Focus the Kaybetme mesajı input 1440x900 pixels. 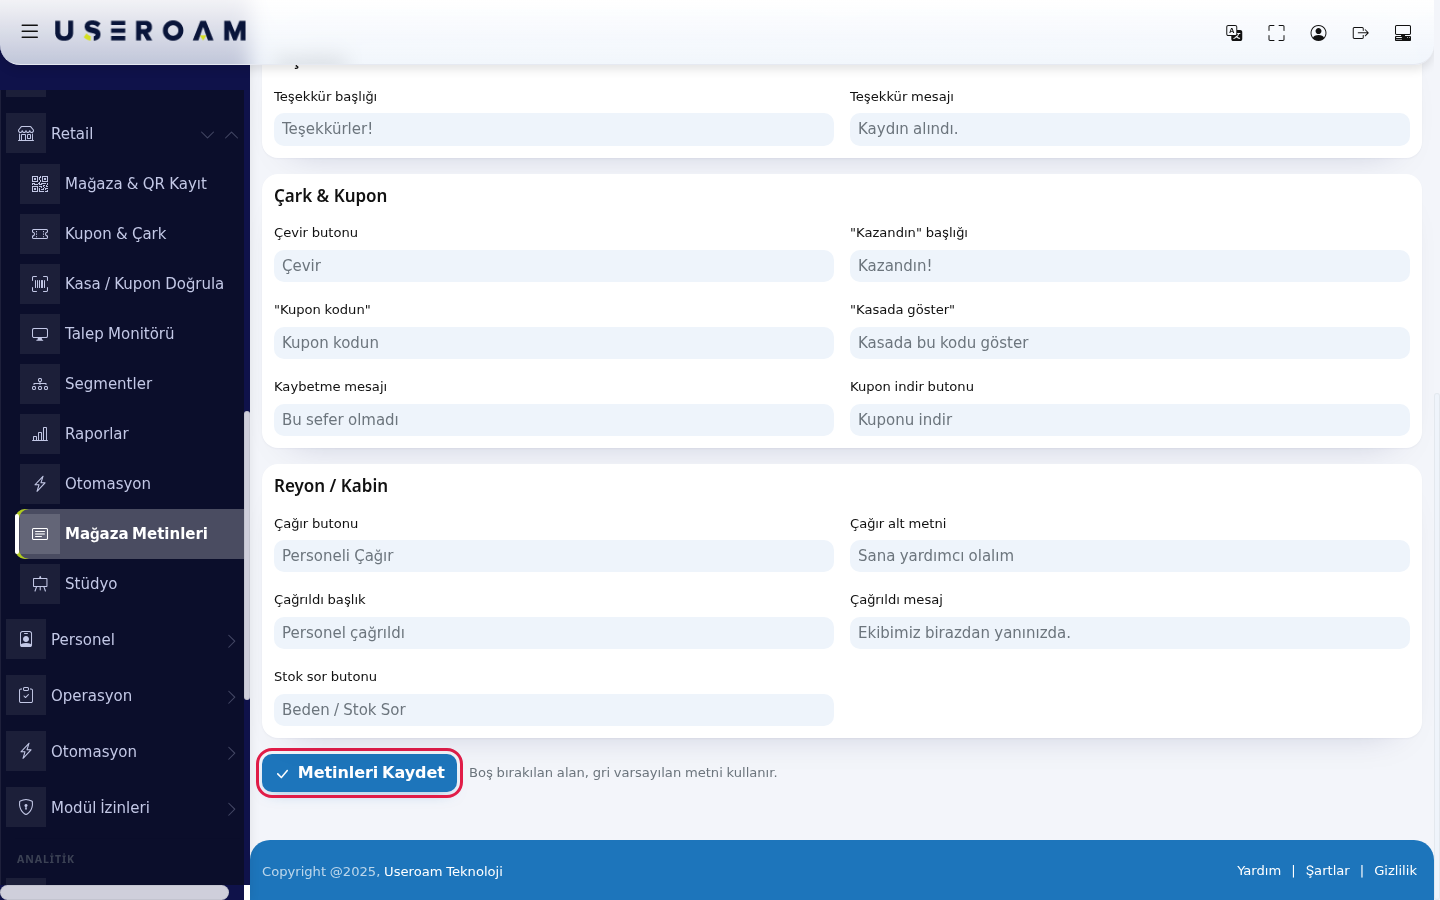pos(554,420)
